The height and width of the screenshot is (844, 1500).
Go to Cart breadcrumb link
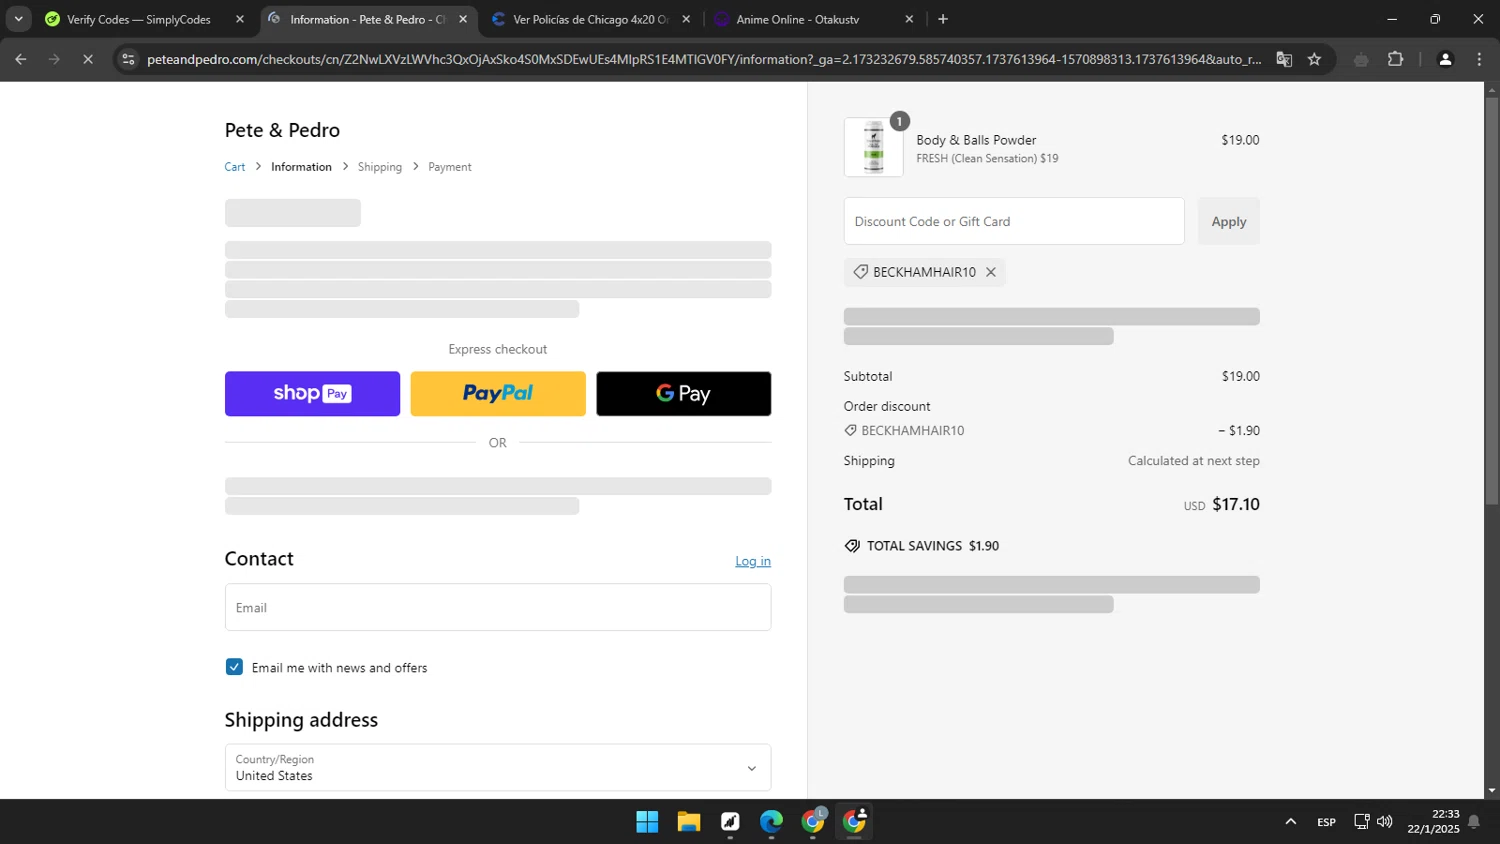[235, 167]
